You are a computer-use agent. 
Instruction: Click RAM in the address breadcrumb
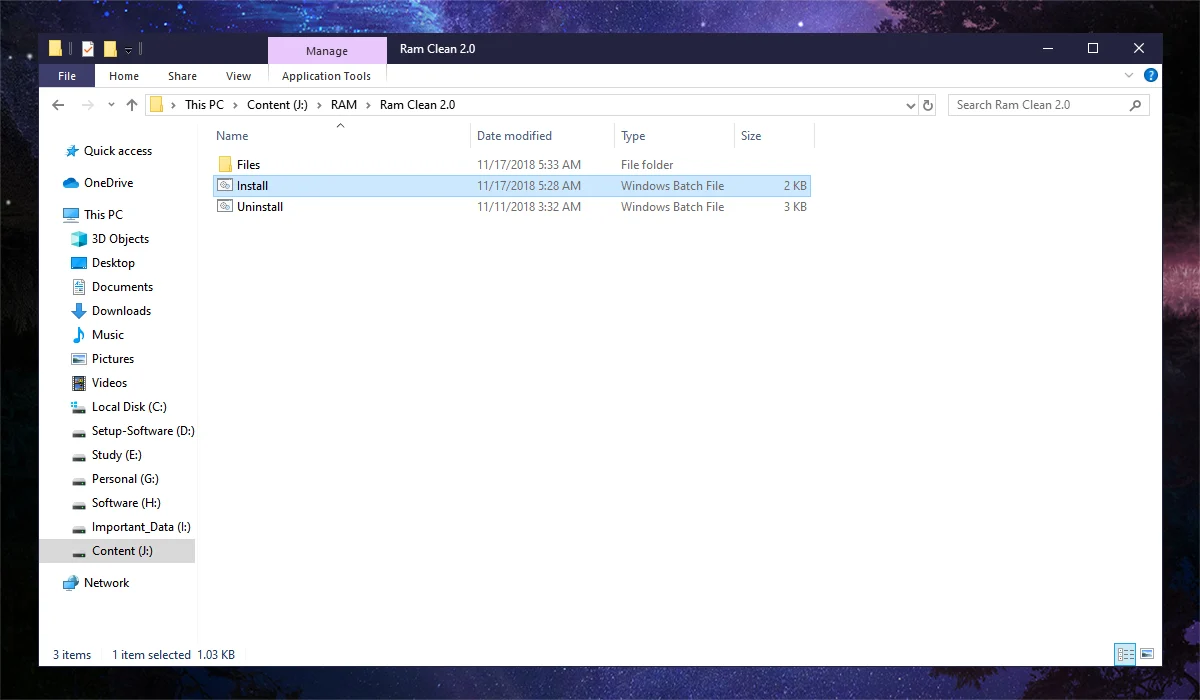(x=343, y=105)
